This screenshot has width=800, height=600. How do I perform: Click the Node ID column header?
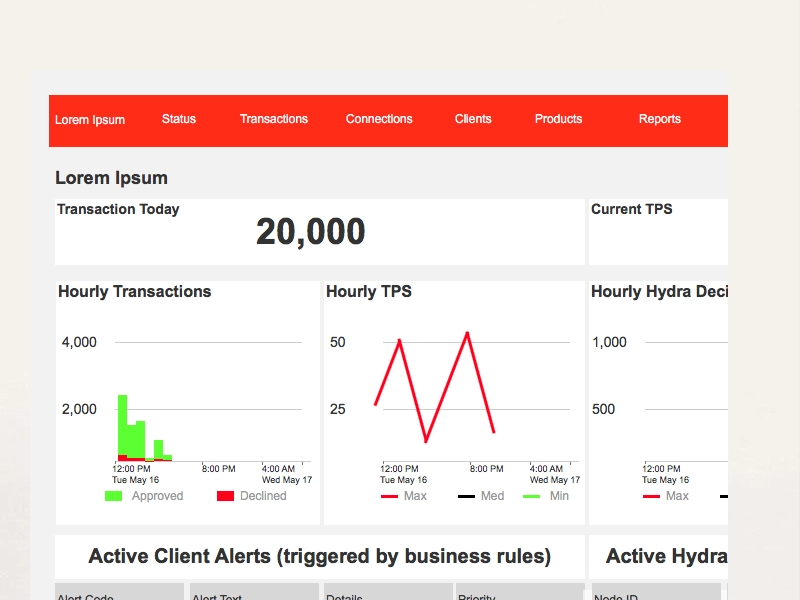click(x=656, y=592)
